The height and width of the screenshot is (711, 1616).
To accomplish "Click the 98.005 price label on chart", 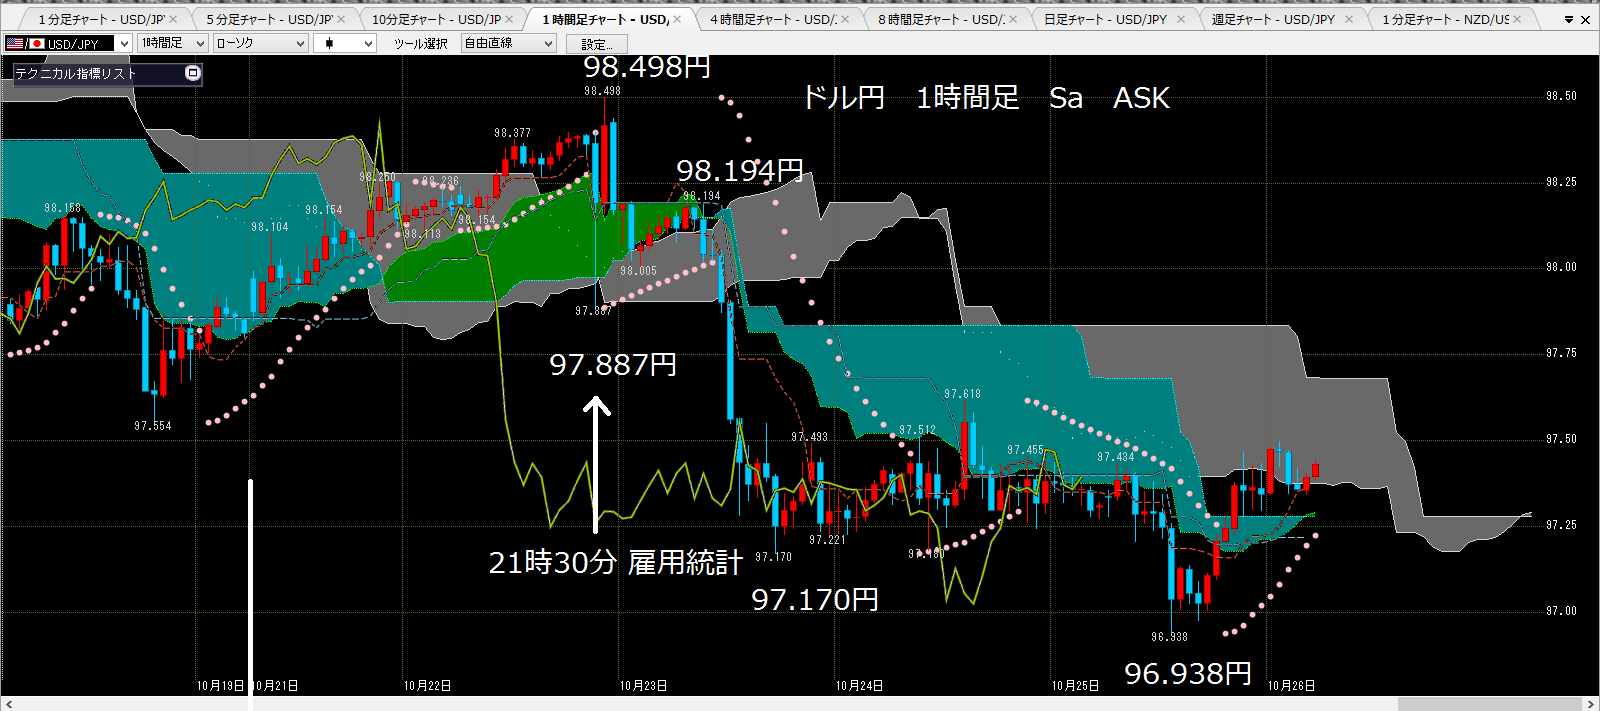I will pyautogui.click(x=638, y=271).
